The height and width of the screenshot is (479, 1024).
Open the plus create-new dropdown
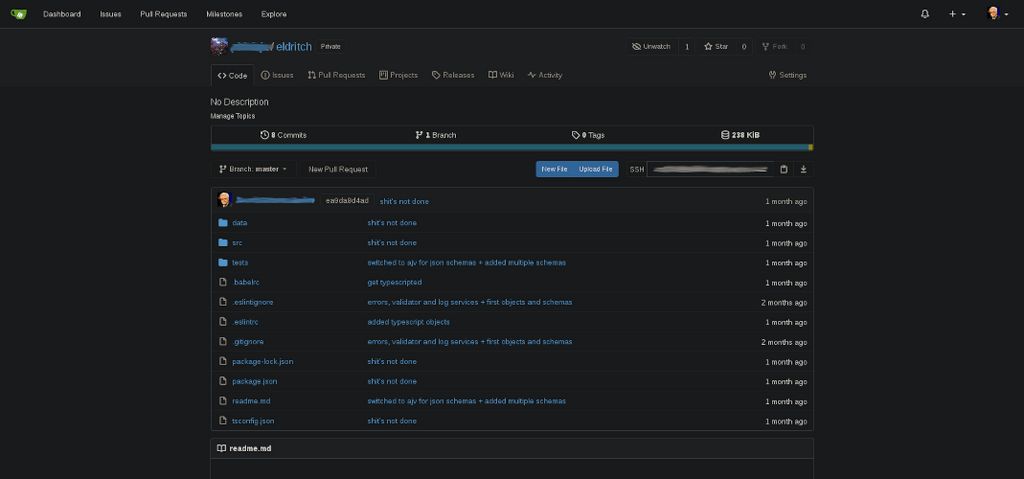click(957, 14)
